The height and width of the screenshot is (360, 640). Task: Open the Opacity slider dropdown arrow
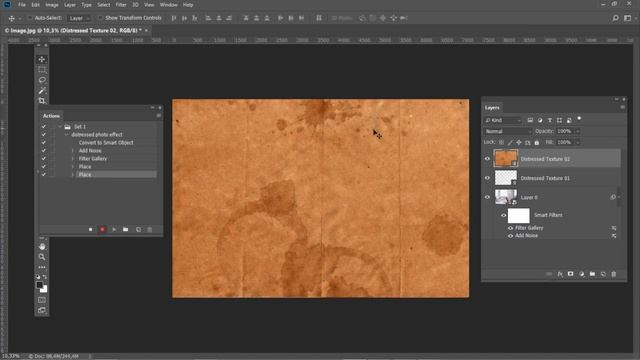pyautogui.click(x=578, y=131)
